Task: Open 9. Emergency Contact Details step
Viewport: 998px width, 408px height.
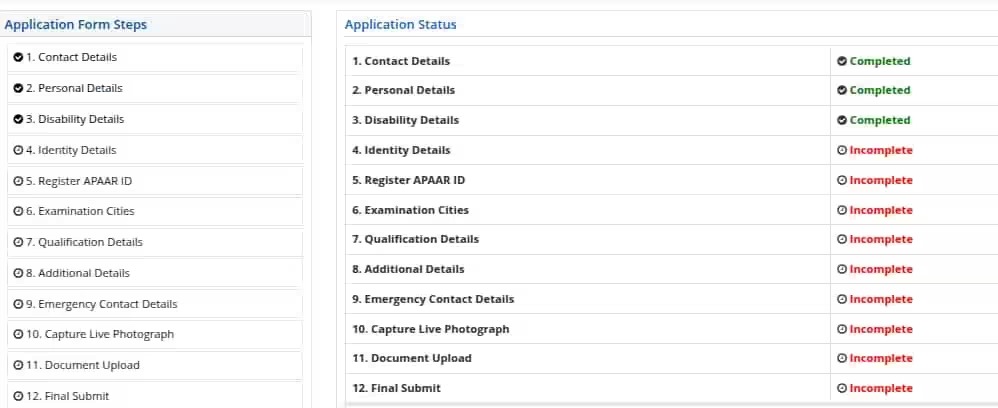Action: [x=155, y=304]
